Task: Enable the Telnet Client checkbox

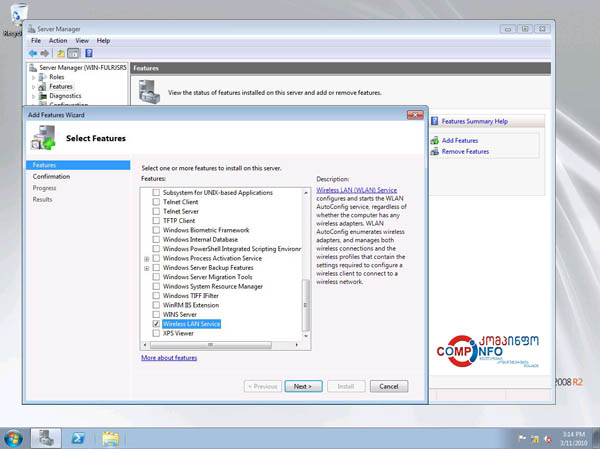Action: coord(156,202)
